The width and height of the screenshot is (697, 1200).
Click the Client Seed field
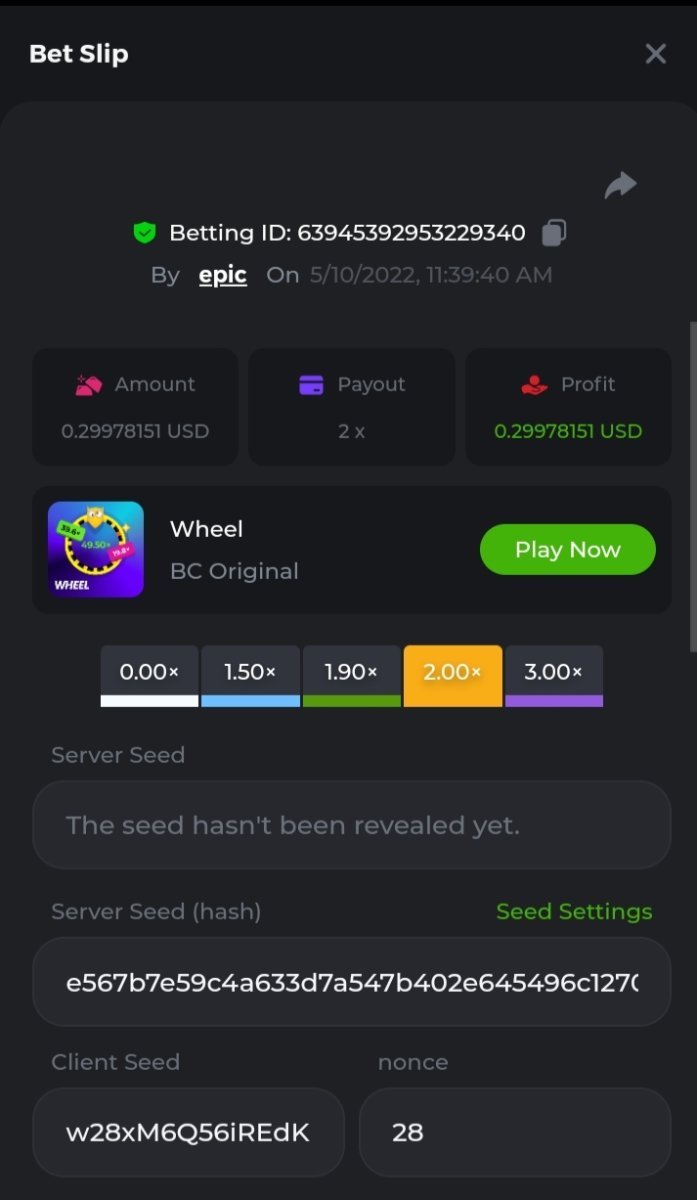coord(188,1132)
